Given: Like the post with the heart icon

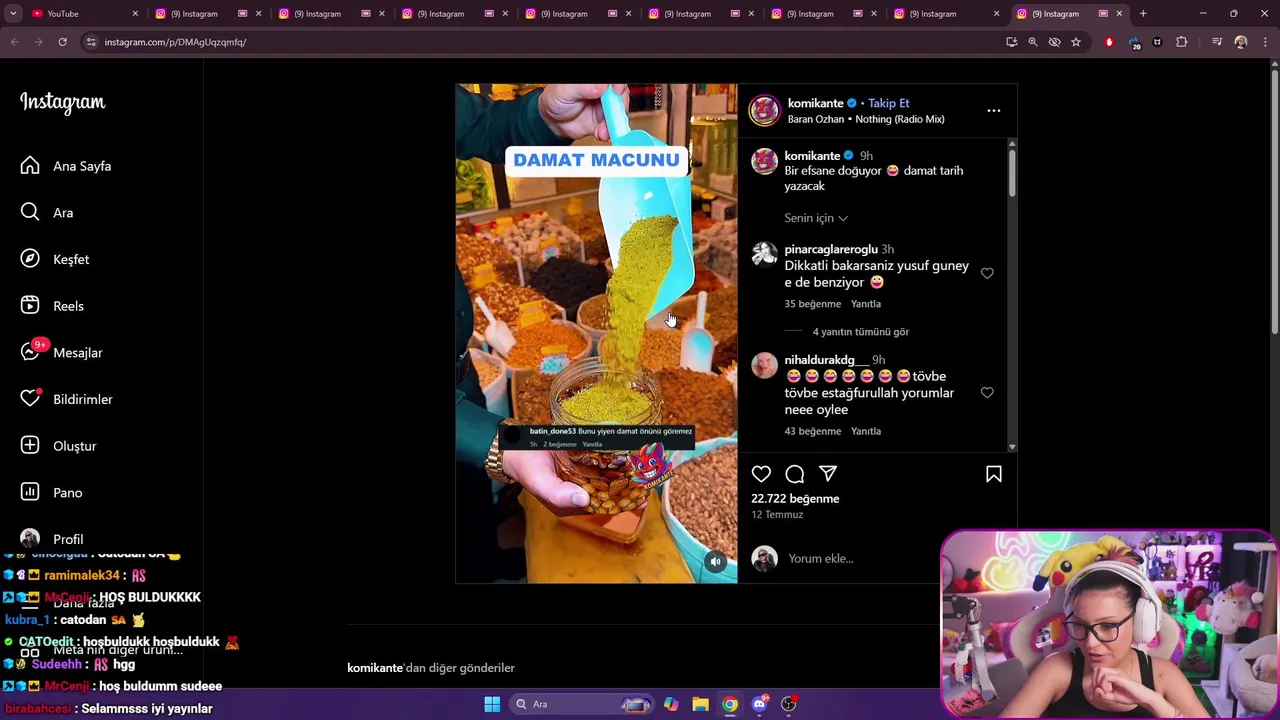Looking at the screenshot, I should pos(761,474).
